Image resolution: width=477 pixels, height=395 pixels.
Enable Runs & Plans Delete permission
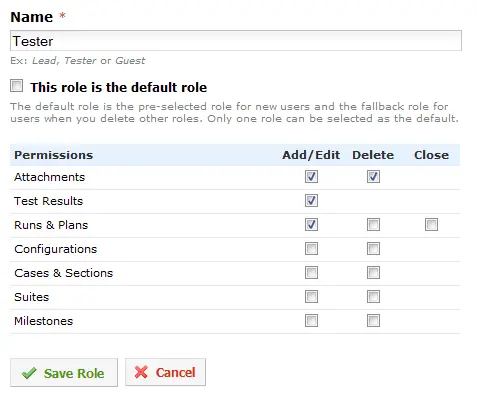[373, 225]
